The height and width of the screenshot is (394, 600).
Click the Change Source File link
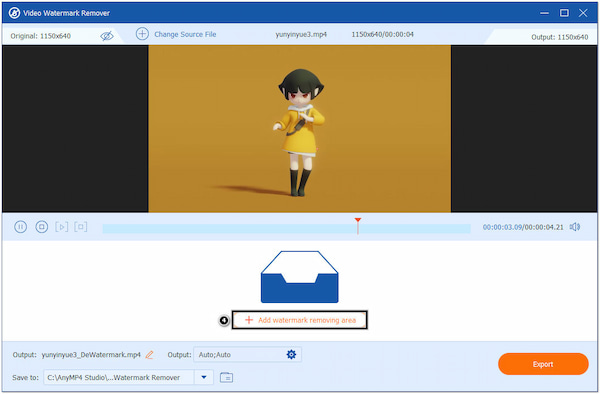coord(185,34)
